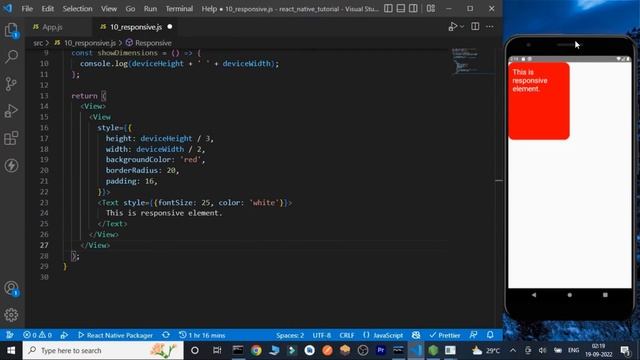
Task: Open the Extensions view
Action: tap(11, 138)
